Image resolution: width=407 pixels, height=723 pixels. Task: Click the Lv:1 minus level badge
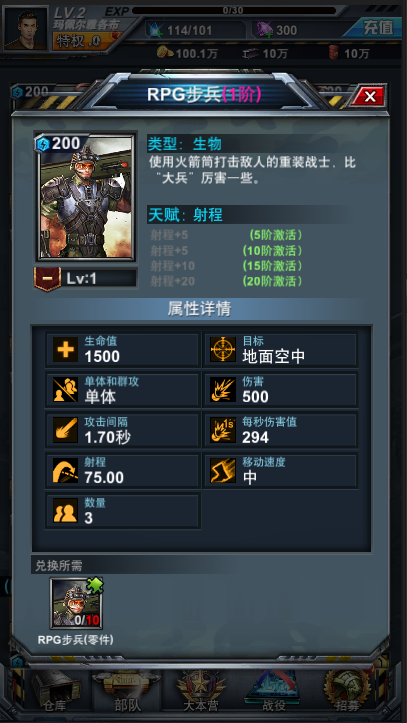coord(48,279)
